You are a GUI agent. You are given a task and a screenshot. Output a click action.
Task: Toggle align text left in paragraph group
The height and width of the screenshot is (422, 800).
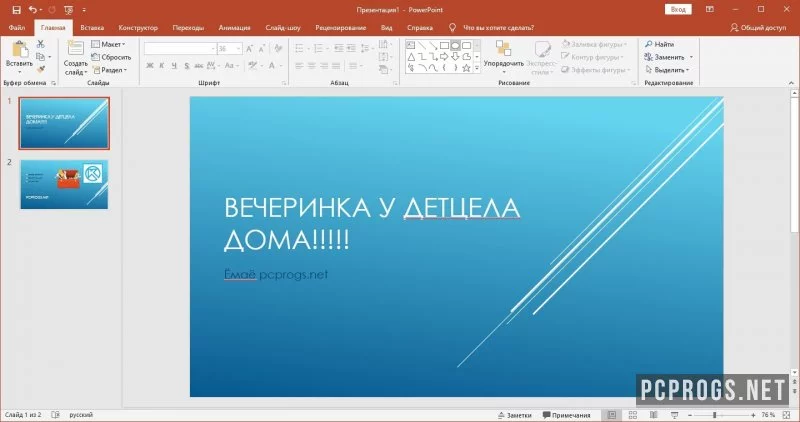299,65
